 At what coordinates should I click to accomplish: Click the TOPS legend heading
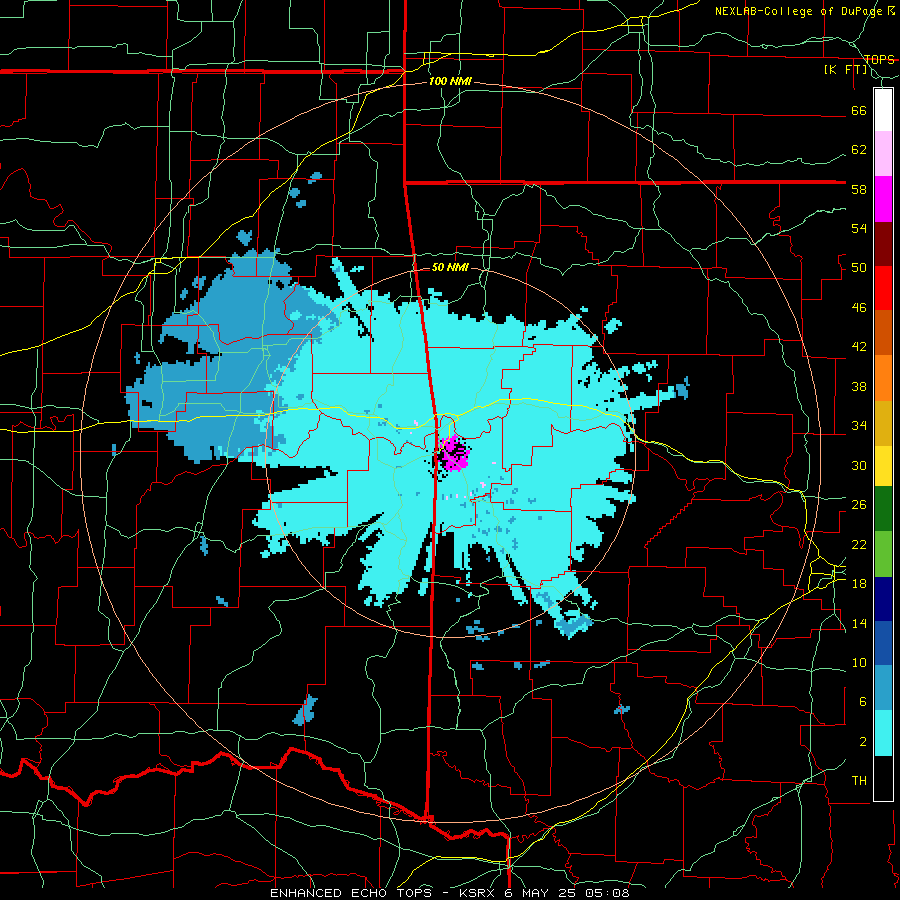point(879,59)
